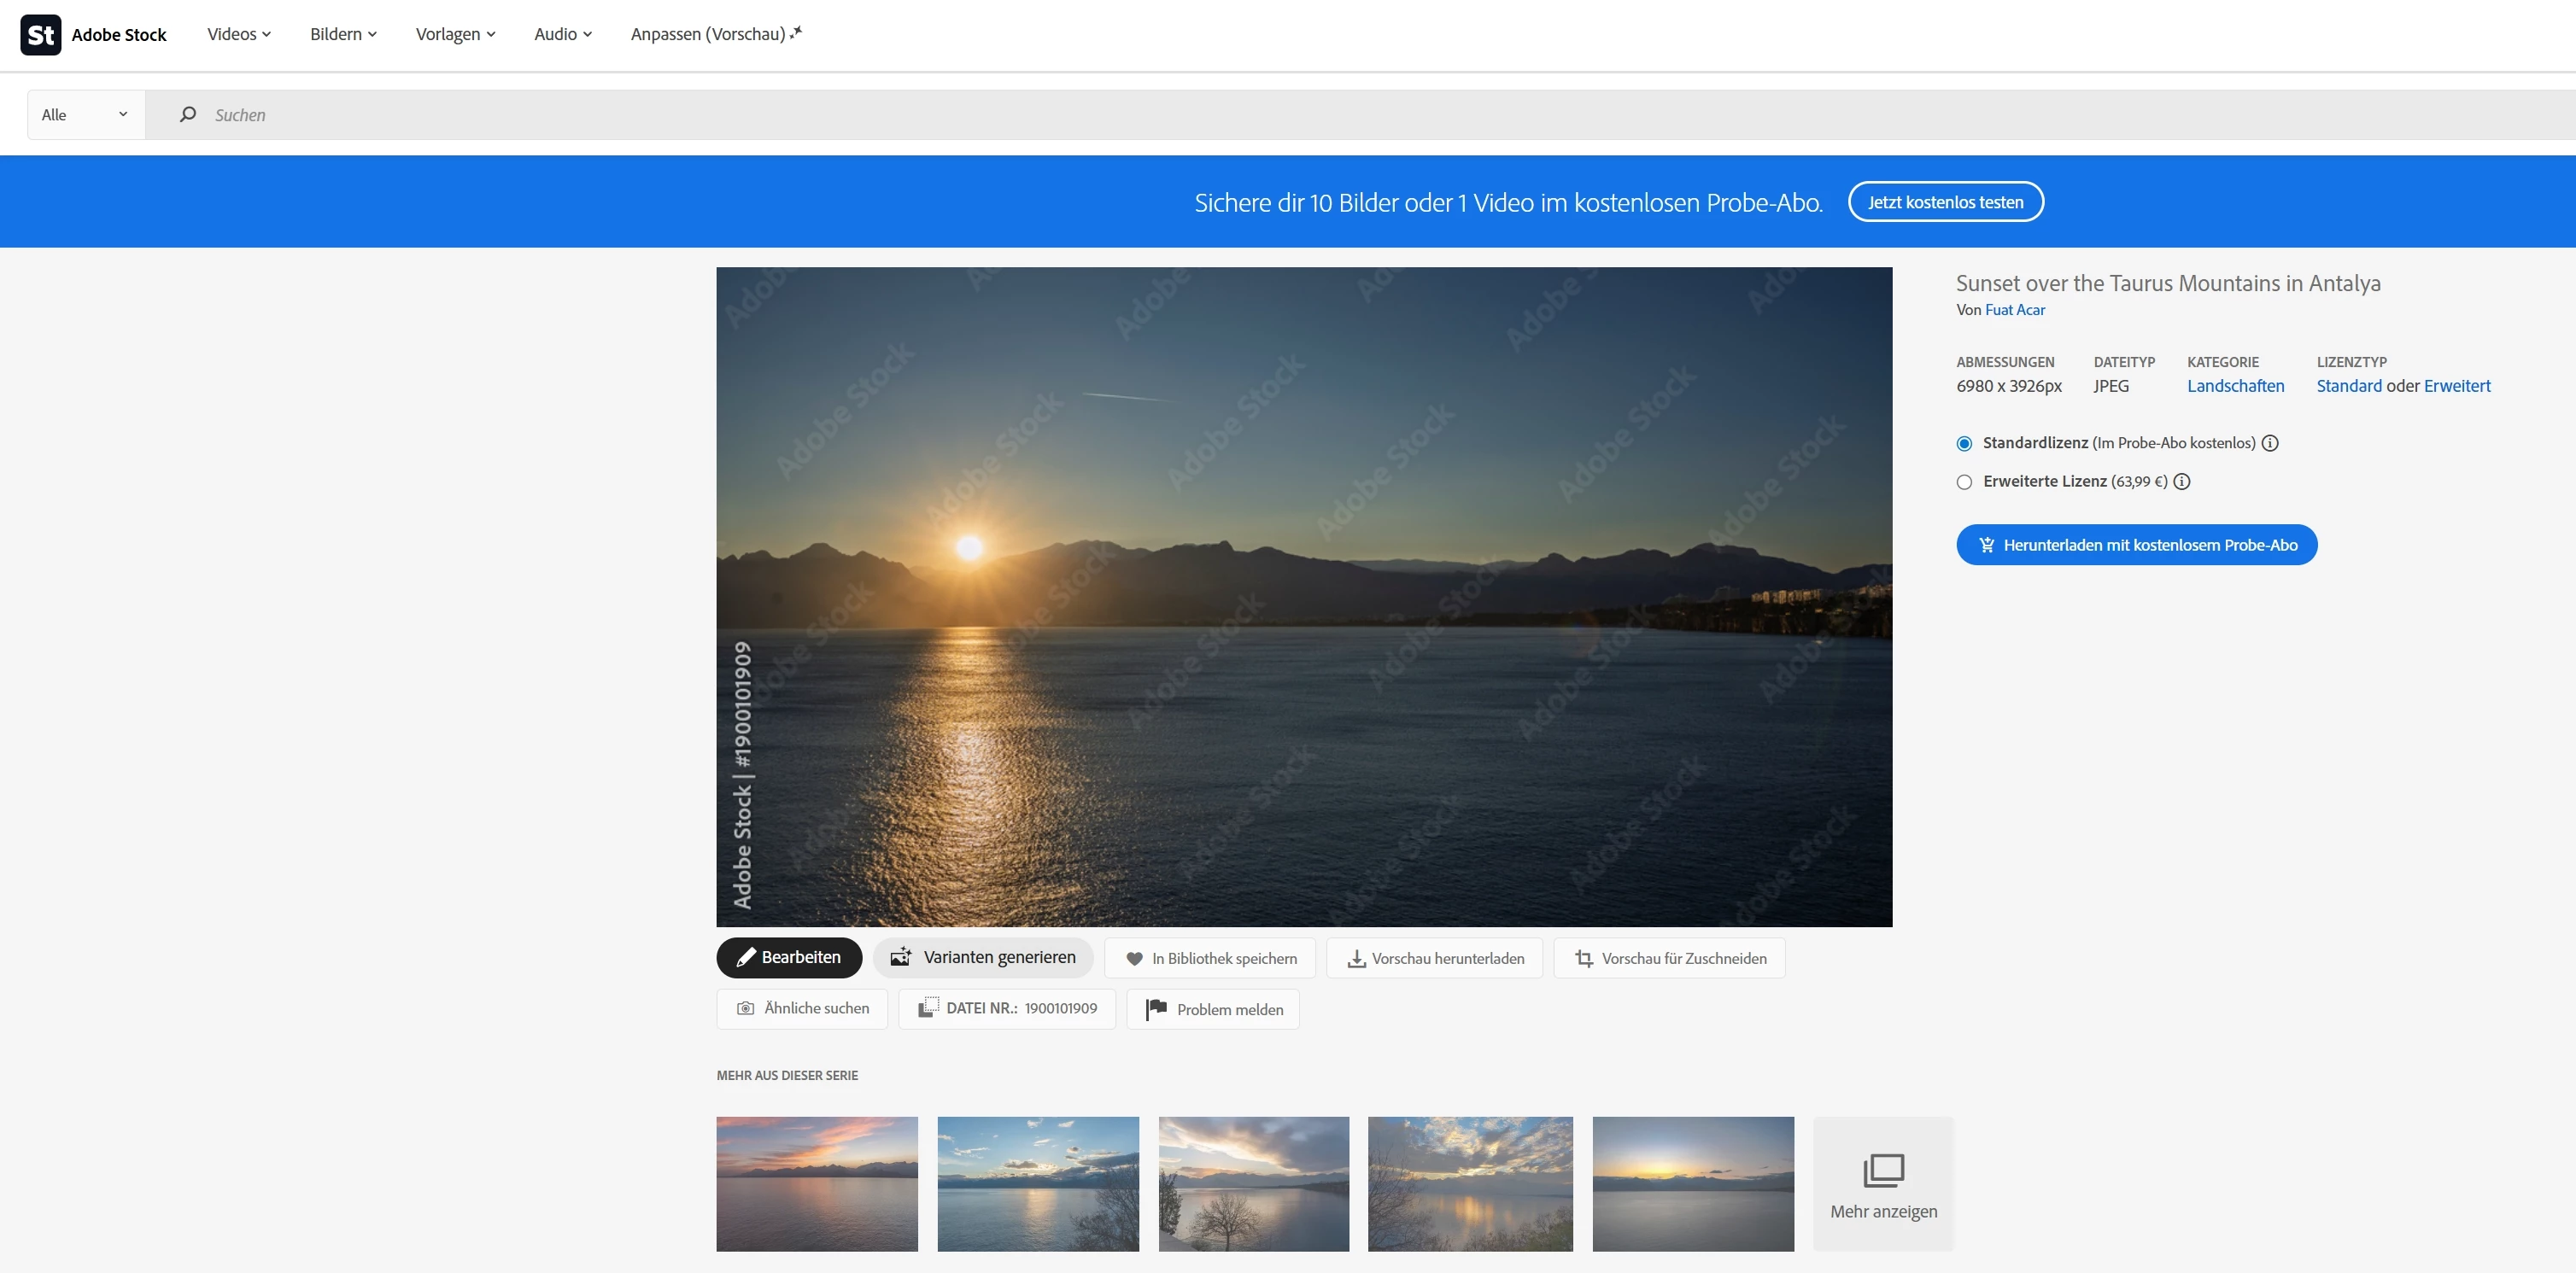The image size is (2576, 1273).
Task: Click the Vorschau herunterladen download icon
Action: (x=1356, y=959)
